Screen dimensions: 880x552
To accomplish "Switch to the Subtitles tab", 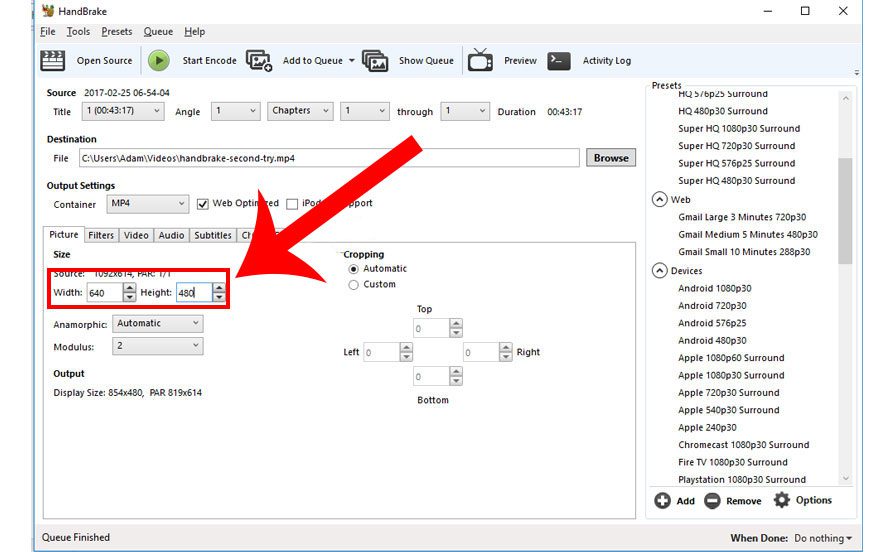I will tap(213, 235).
